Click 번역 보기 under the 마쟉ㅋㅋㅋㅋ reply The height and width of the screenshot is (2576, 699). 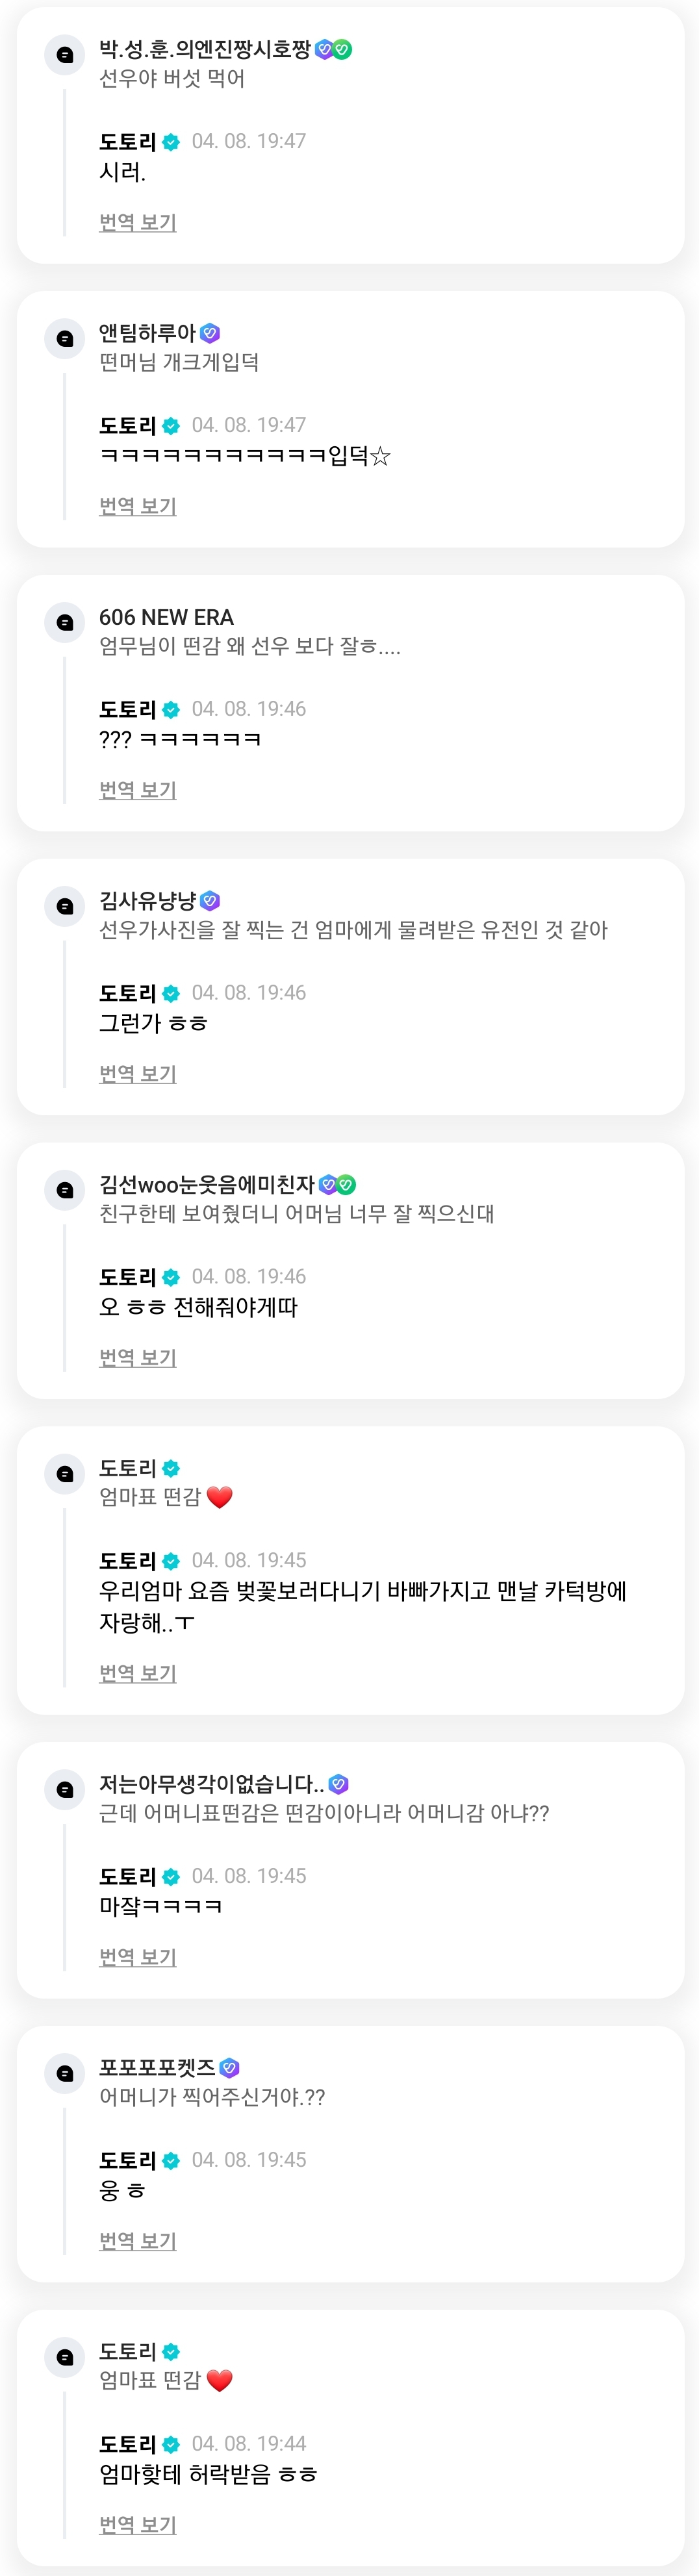(137, 1957)
